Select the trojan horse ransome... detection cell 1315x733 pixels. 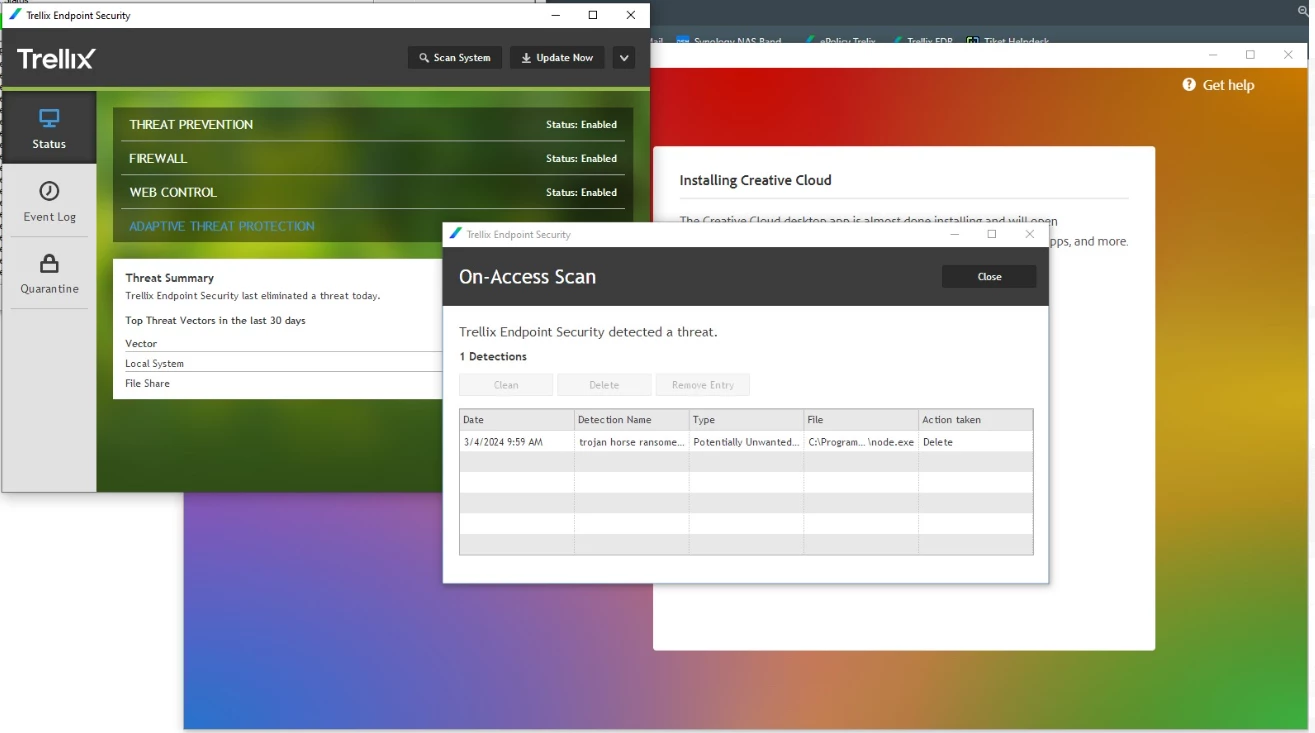632,442
